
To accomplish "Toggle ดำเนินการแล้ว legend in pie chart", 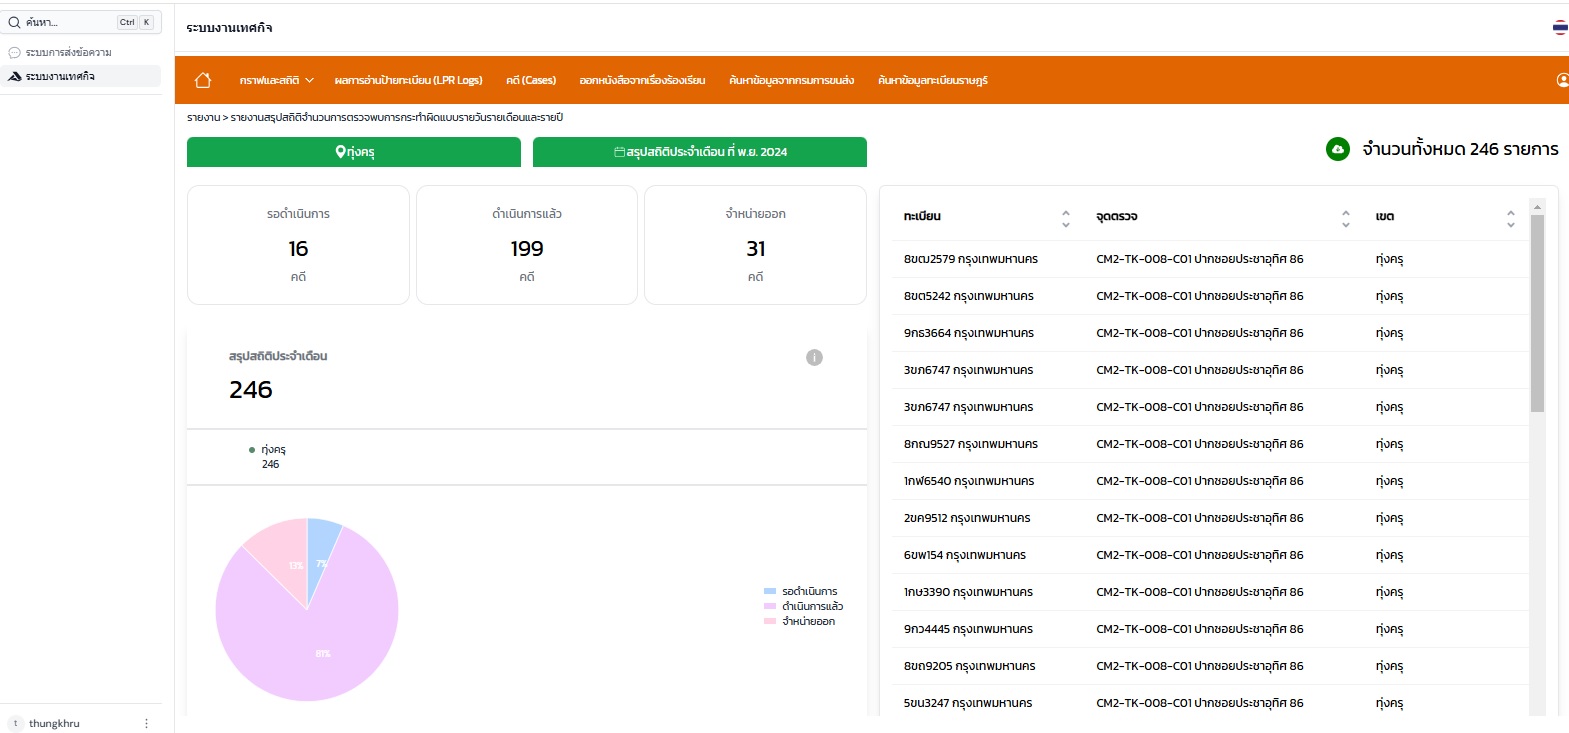I will tap(804, 606).
